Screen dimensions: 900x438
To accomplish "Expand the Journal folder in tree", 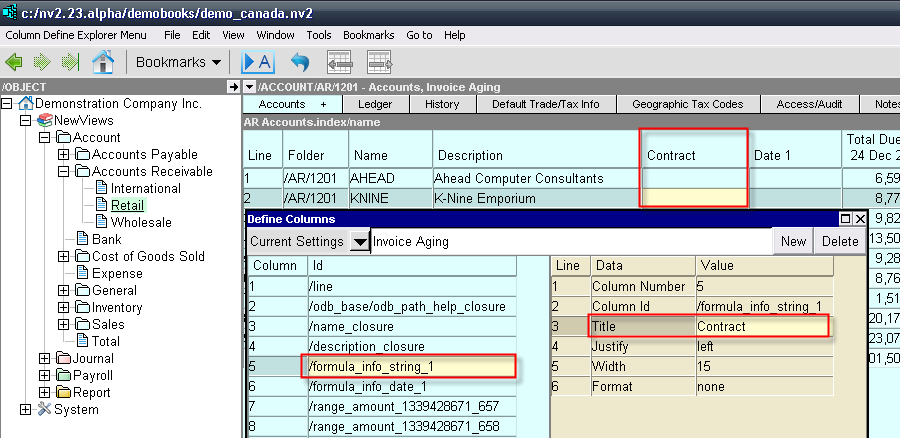I will [44, 359].
